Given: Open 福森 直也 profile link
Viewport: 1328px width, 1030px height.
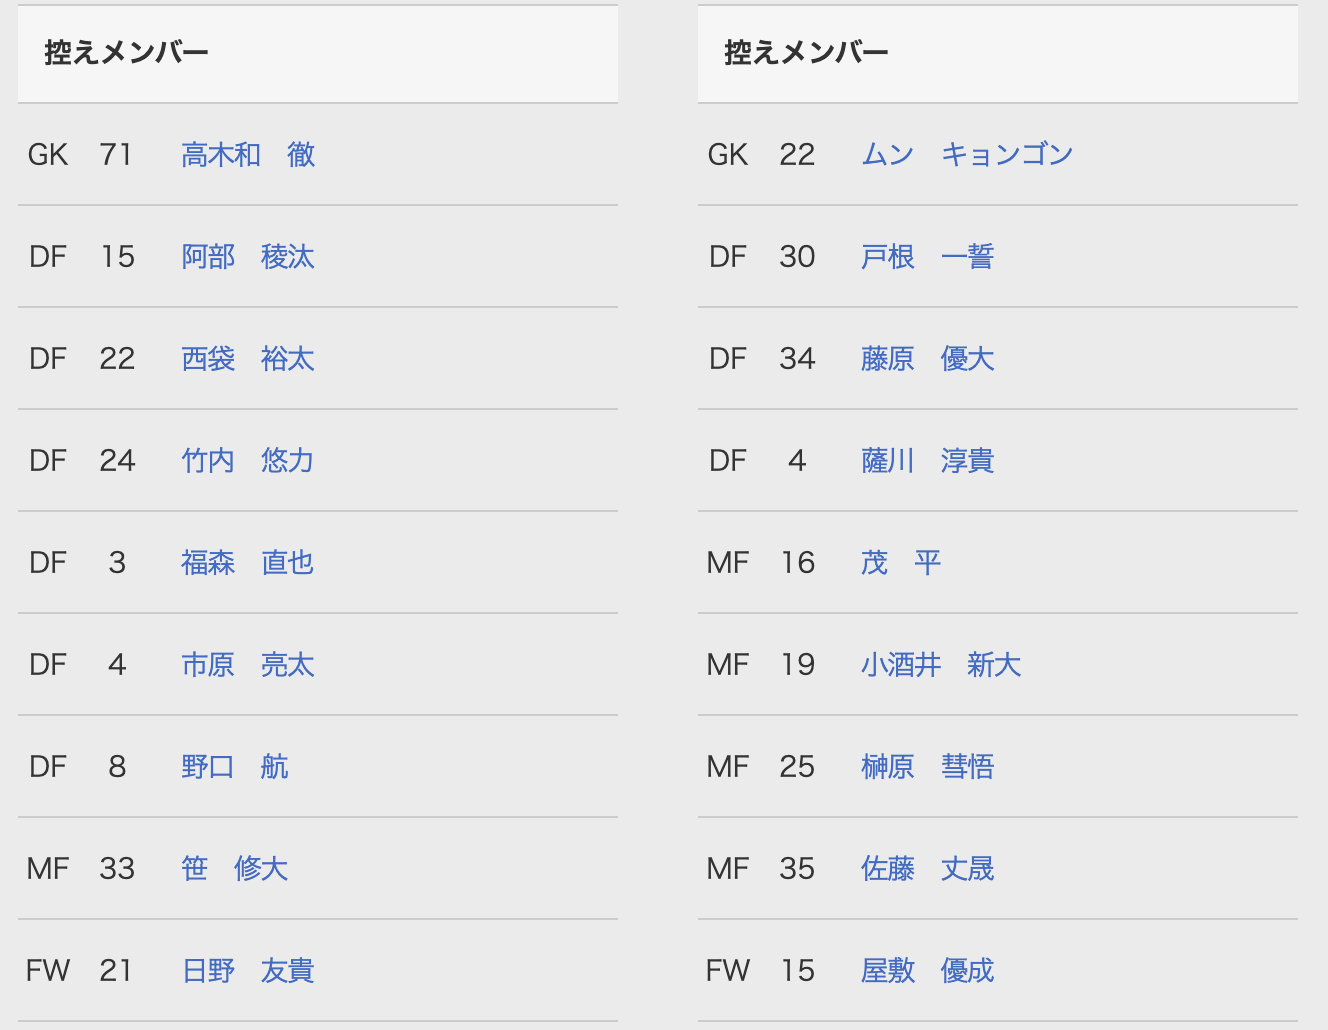Looking at the screenshot, I should tap(248, 563).
